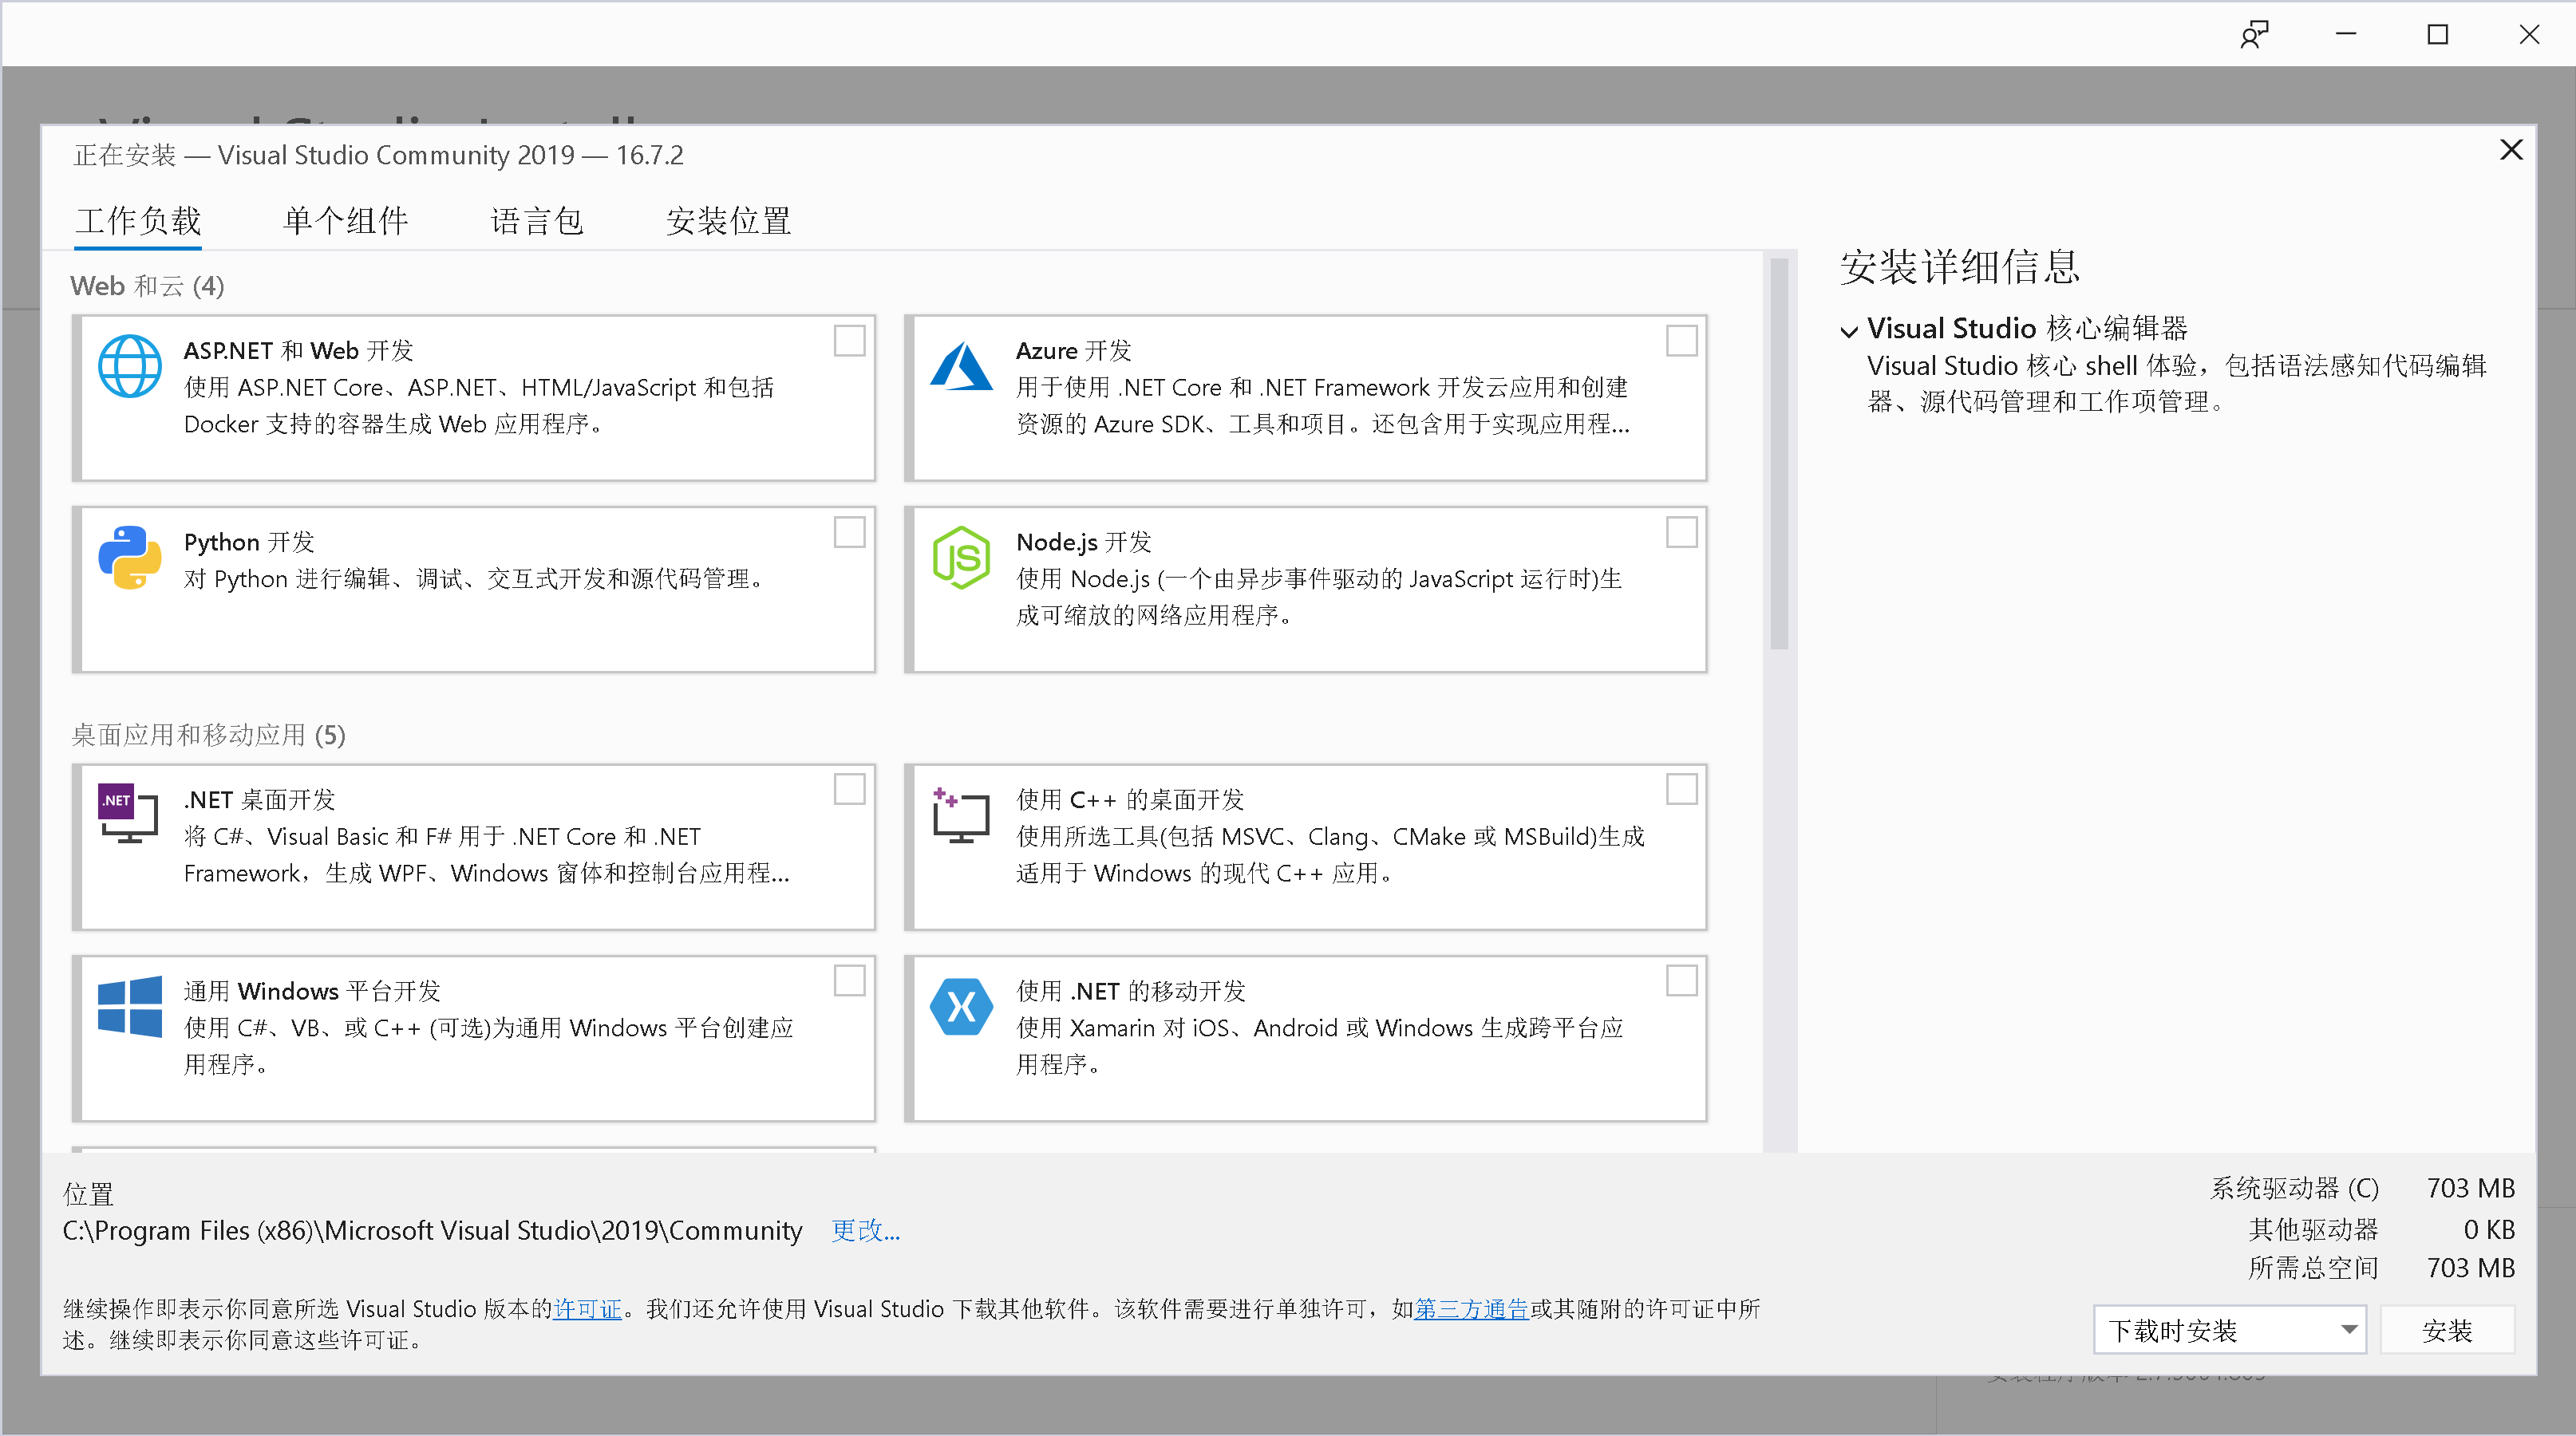2576x1436 pixels.
Task: Check the 使用 .NET 的移动开发 checkbox
Action: (x=1681, y=982)
